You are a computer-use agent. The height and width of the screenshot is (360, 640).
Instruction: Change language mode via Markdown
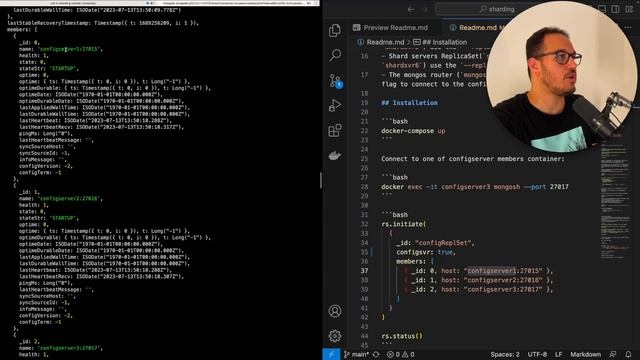coord(585,354)
